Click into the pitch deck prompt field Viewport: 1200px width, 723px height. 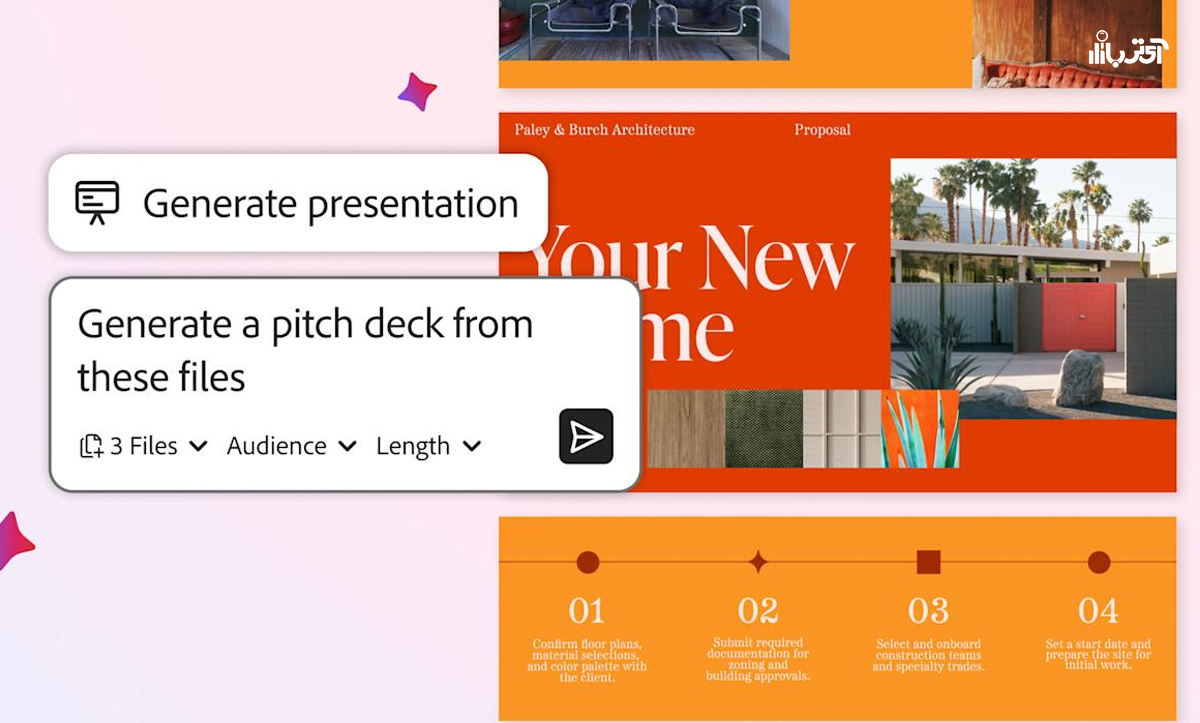coord(305,350)
